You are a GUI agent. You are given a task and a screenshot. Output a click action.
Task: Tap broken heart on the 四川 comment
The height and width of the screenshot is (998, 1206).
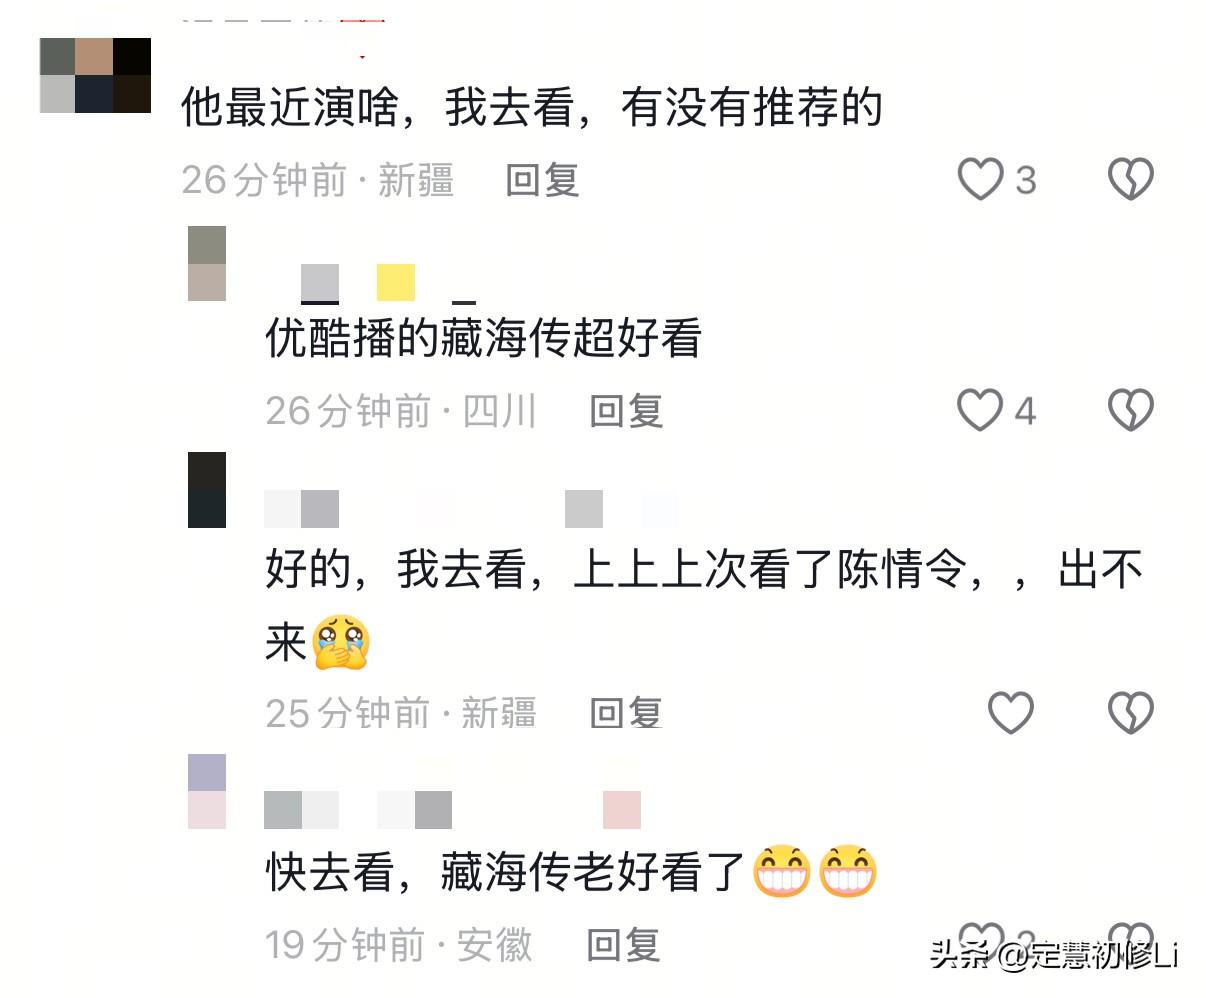[1131, 411]
